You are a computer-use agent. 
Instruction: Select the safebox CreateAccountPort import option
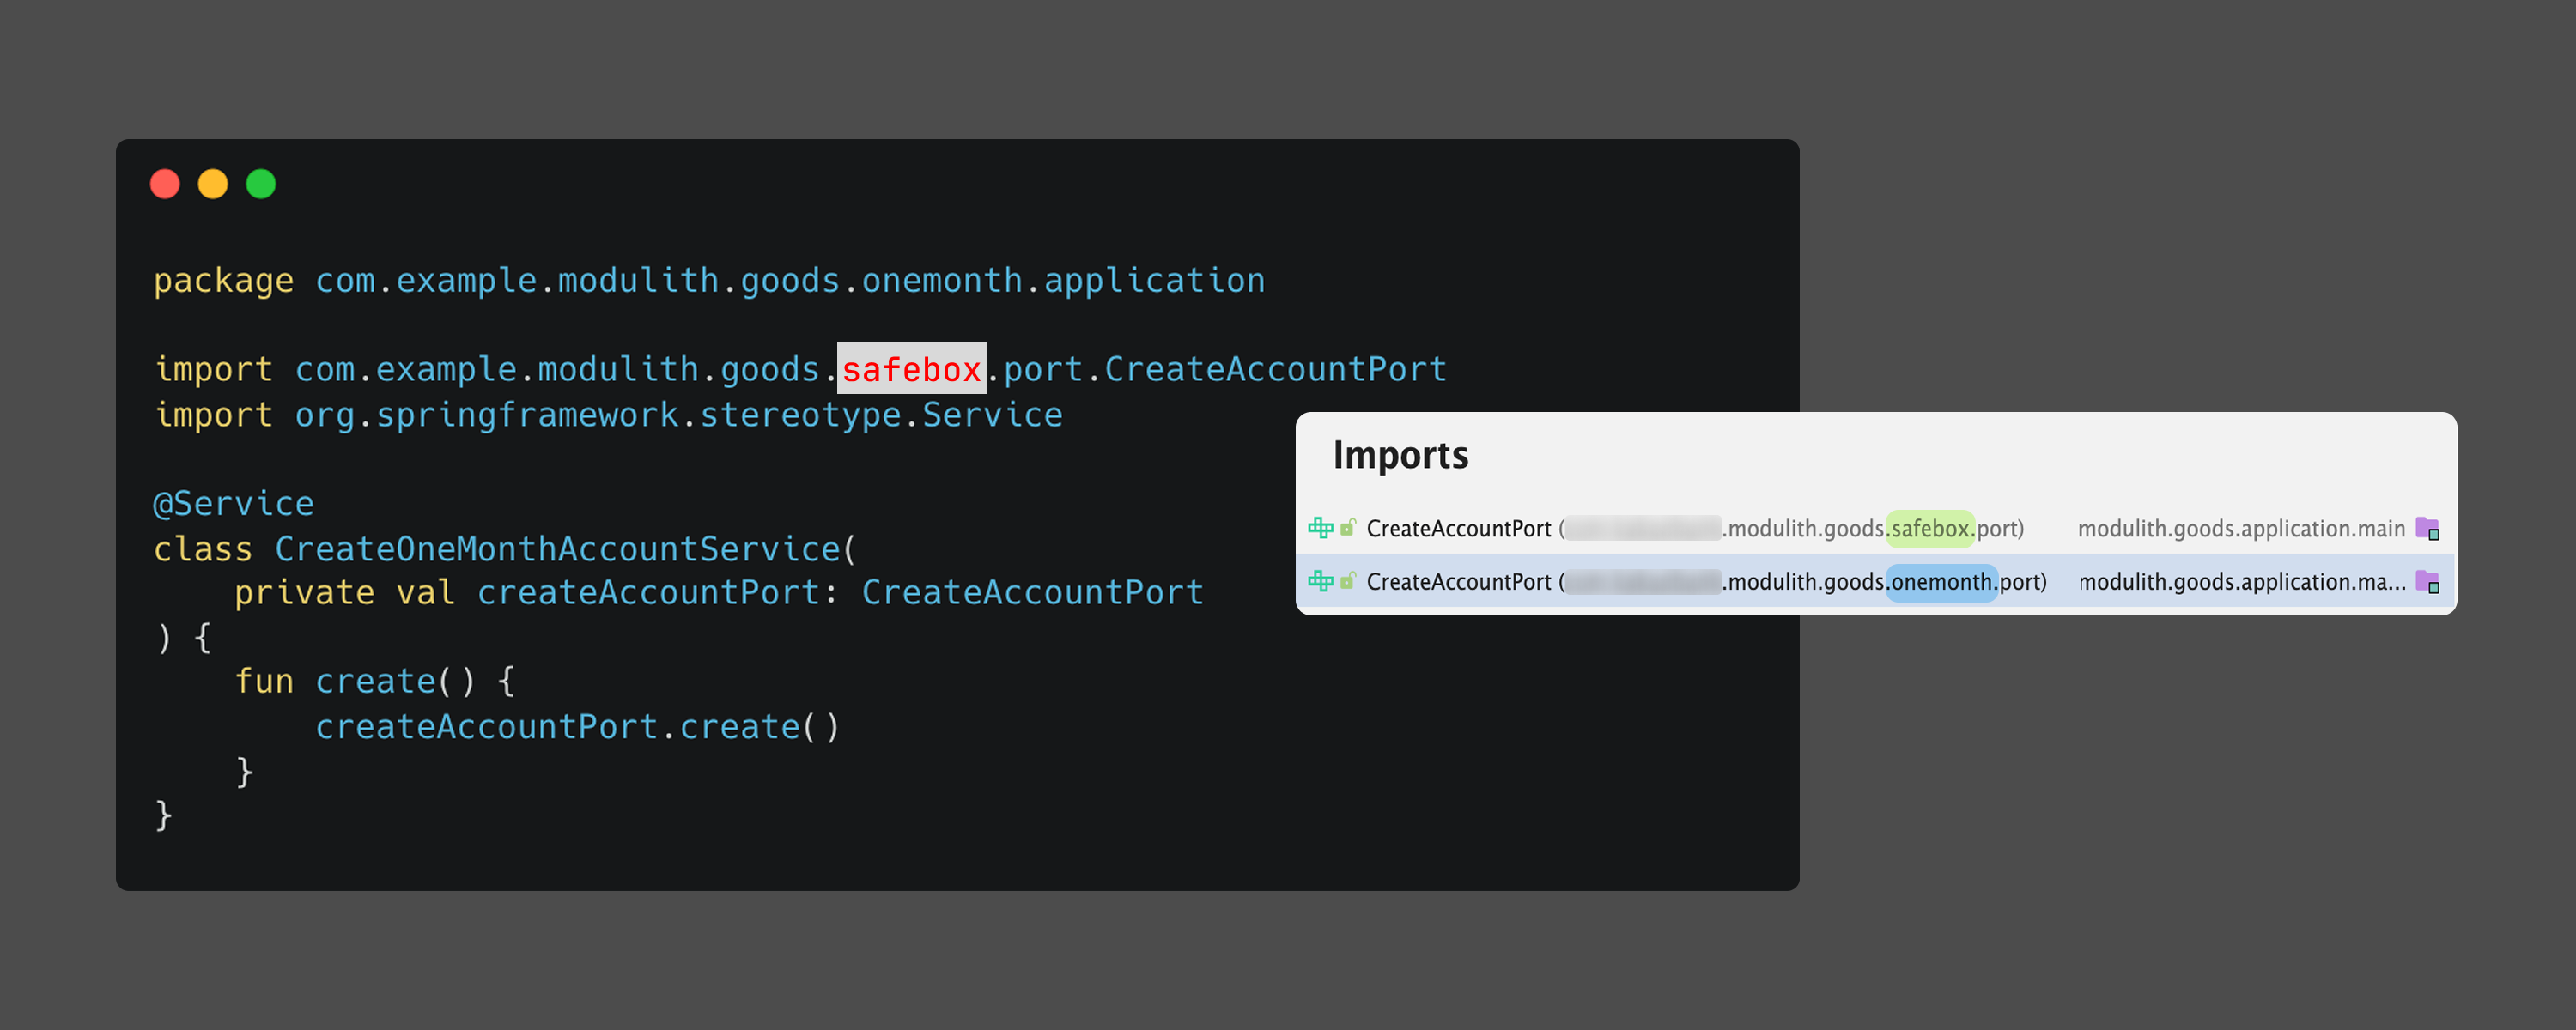[x=1458, y=529]
